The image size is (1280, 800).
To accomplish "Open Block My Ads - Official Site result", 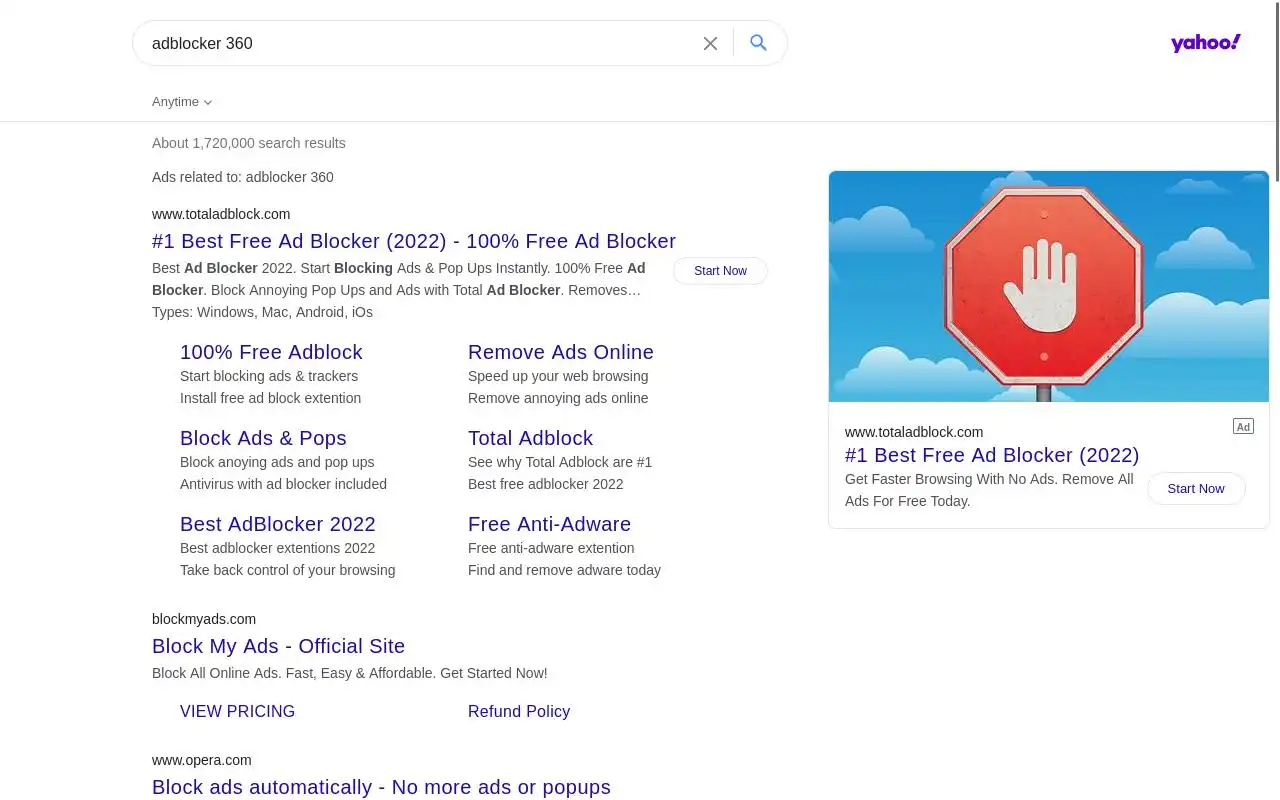I will pyautogui.click(x=278, y=646).
